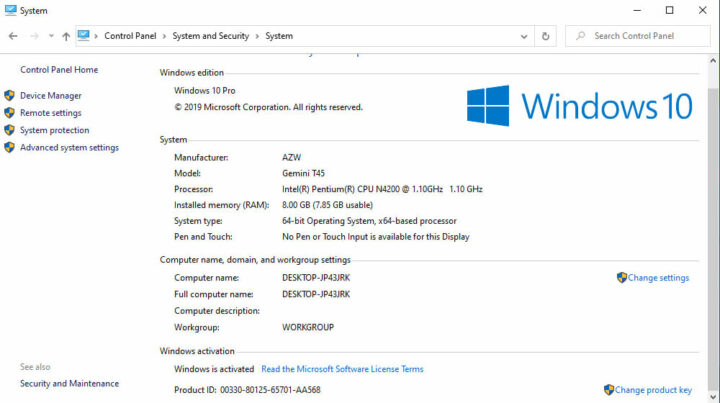Click the Up one level arrow
The height and width of the screenshot is (403, 720).
coord(66,36)
